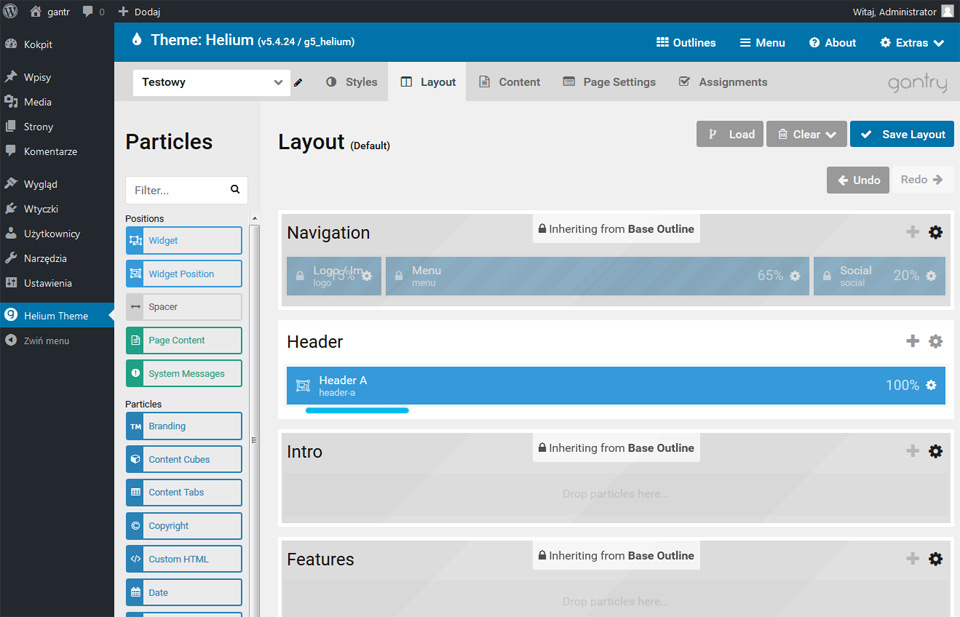Add a row with Navigation plus icon
This screenshot has height=617, width=960.
[912, 232]
